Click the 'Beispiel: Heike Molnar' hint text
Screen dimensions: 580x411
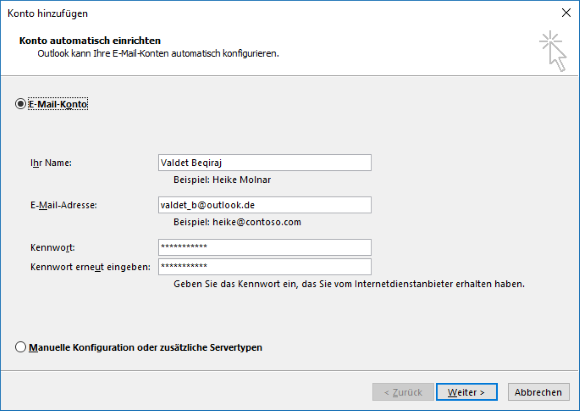click(222, 180)
